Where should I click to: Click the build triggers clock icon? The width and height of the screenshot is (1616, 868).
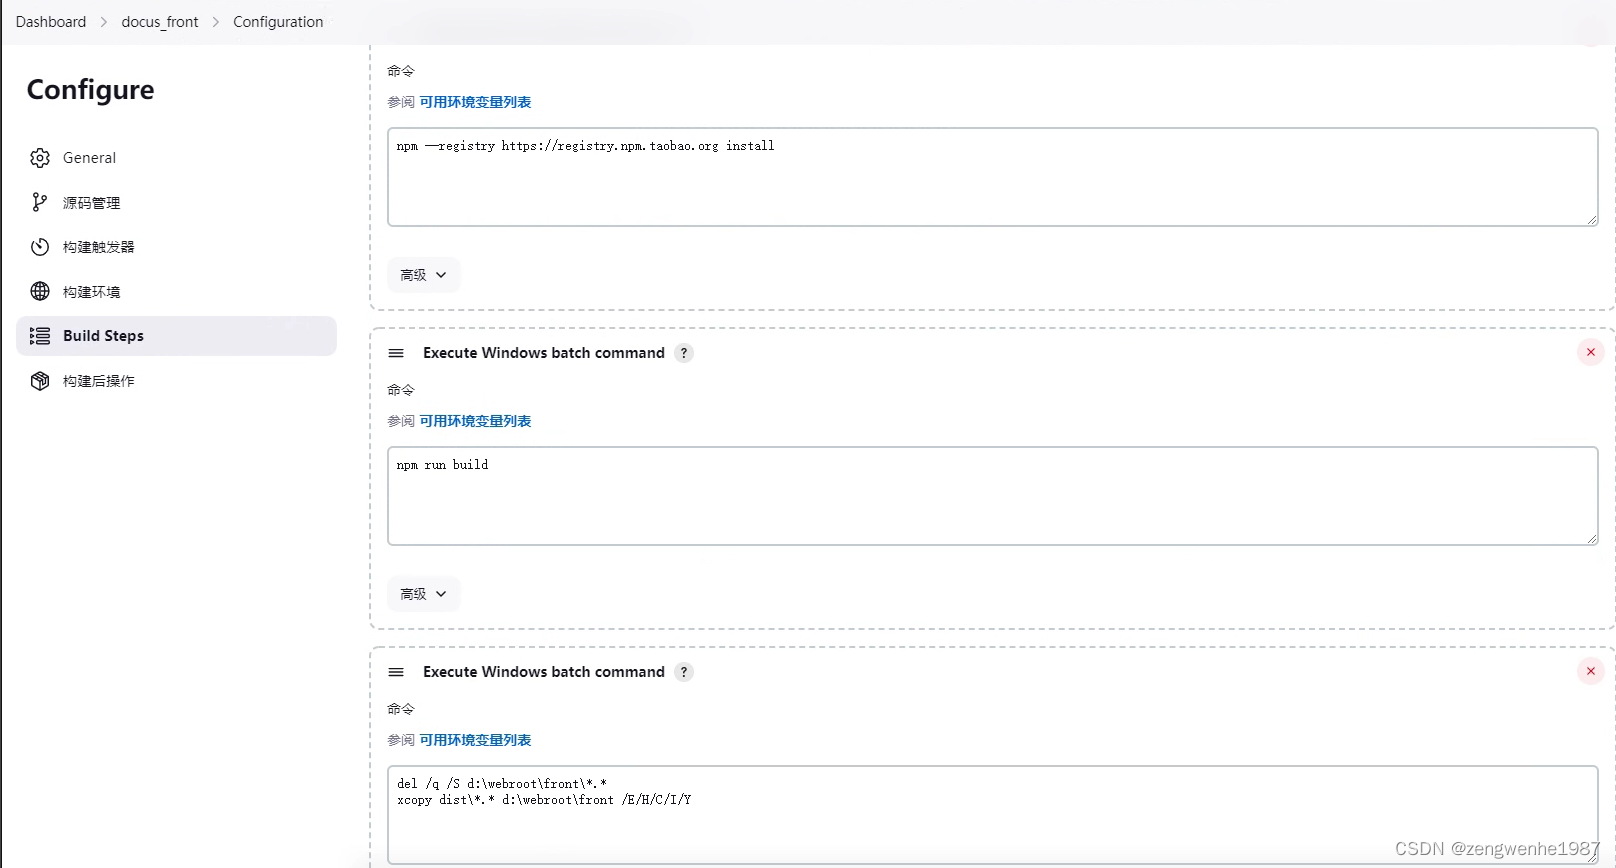tap(40, 247)
